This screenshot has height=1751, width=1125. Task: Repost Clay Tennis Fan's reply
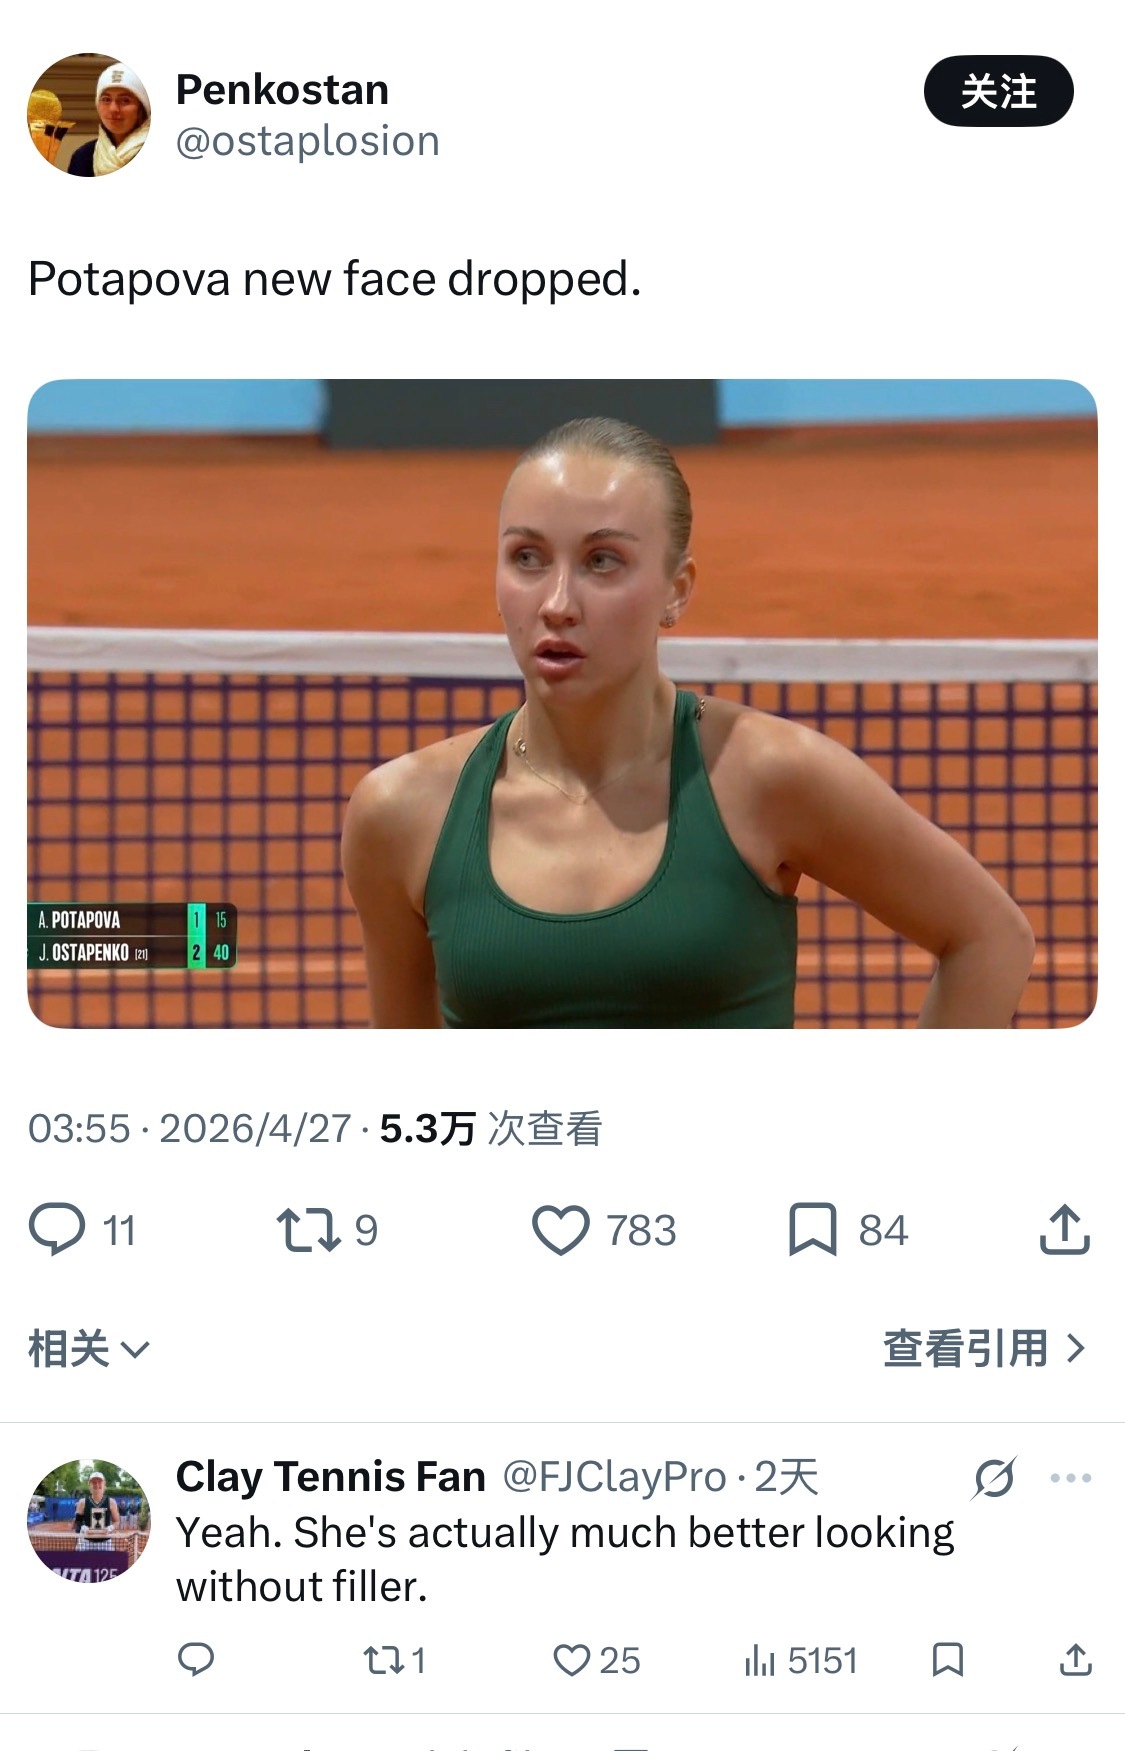click(382, 1660)
